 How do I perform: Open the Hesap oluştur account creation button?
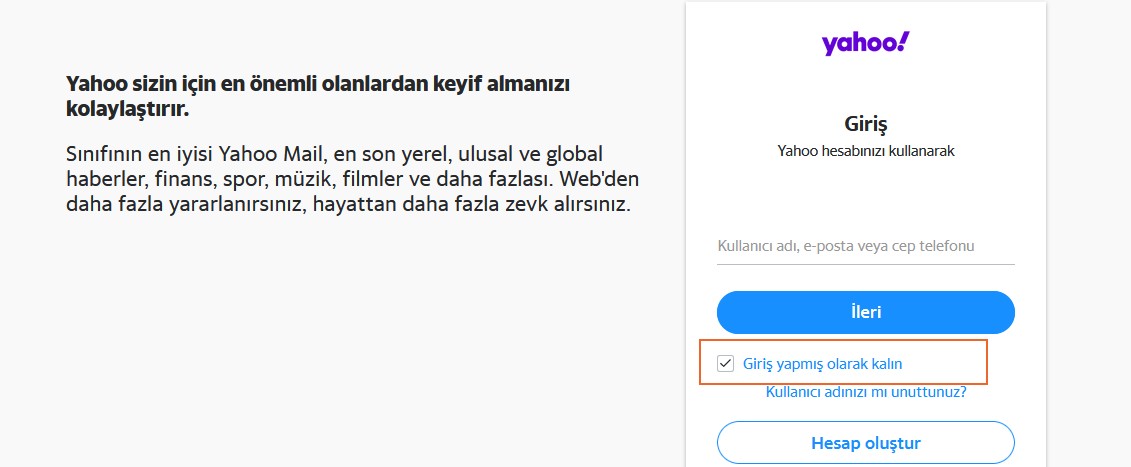tap(866, 442)
